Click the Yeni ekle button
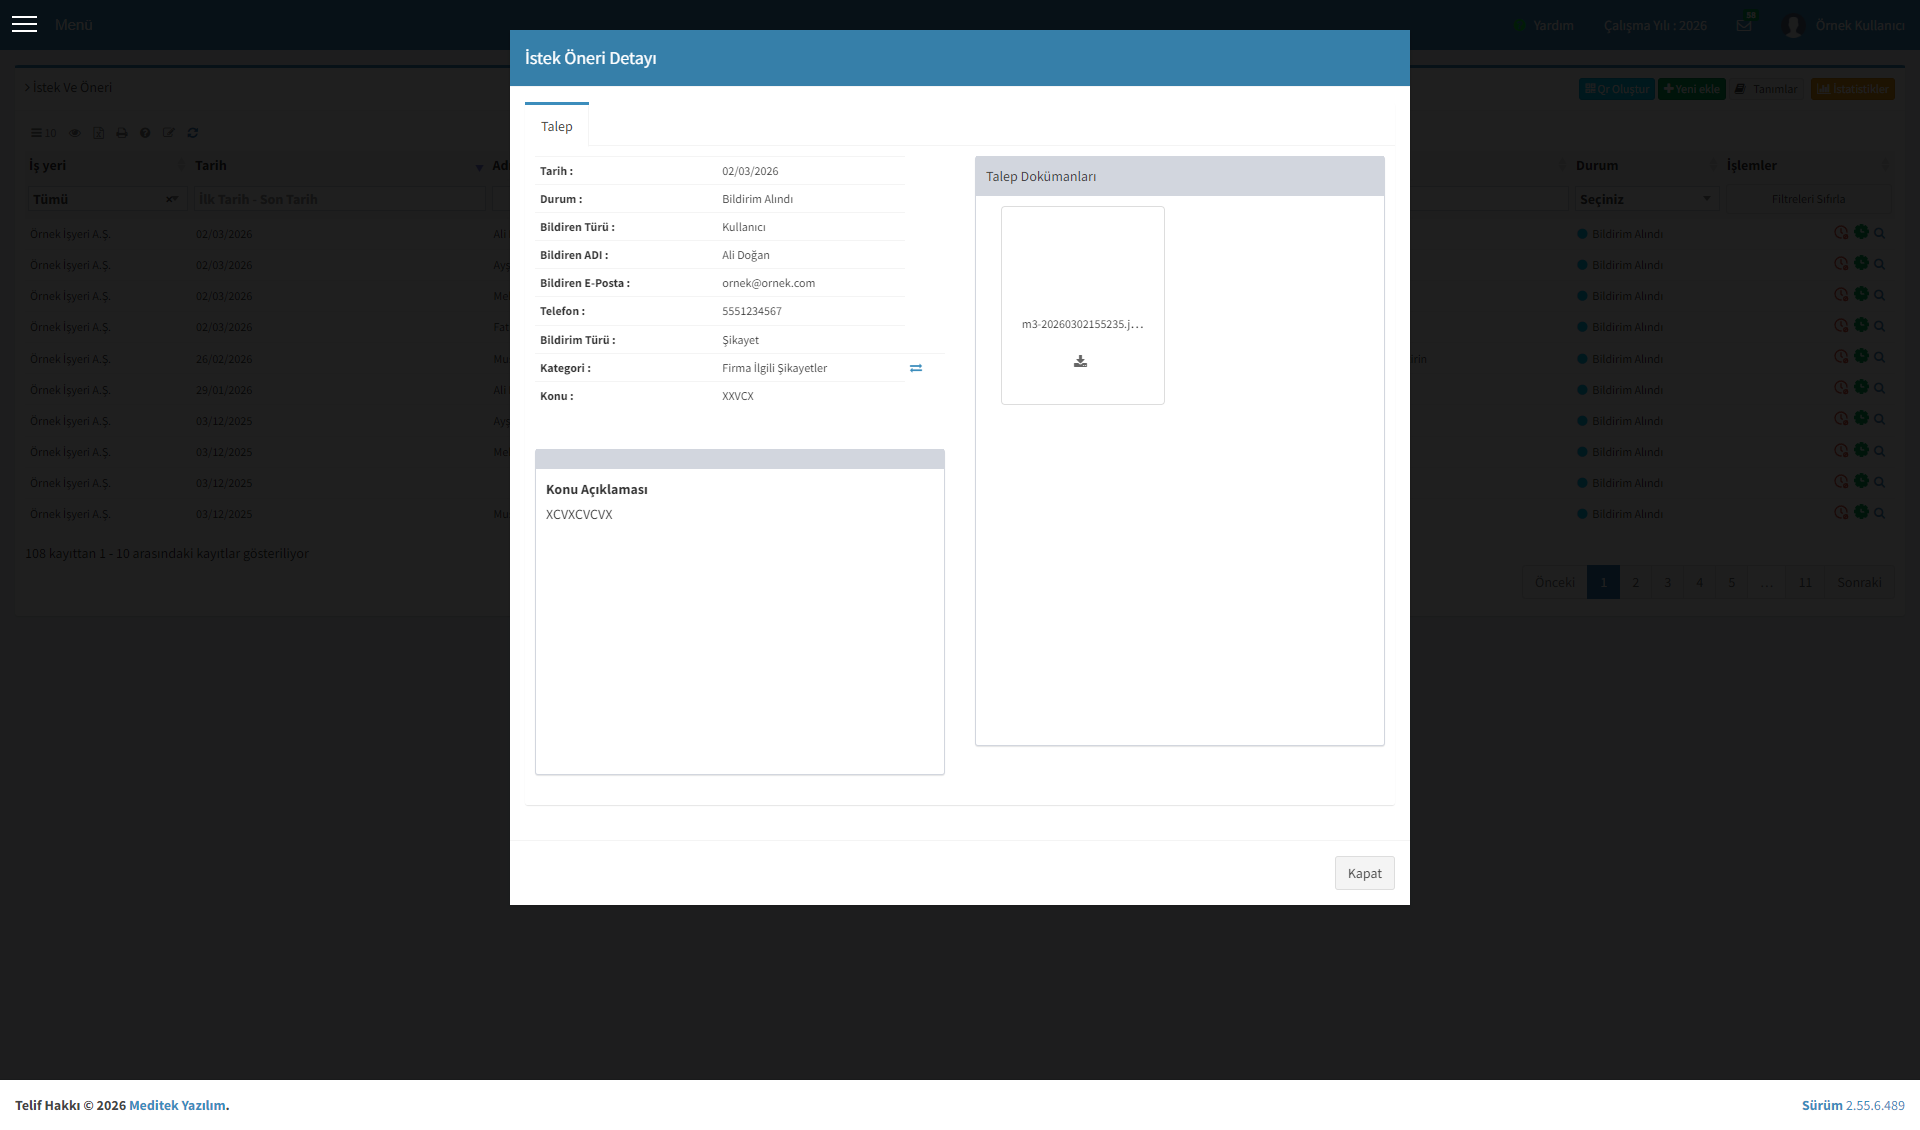The height and width of the screenshot is (1130, 1920). 1692,89
